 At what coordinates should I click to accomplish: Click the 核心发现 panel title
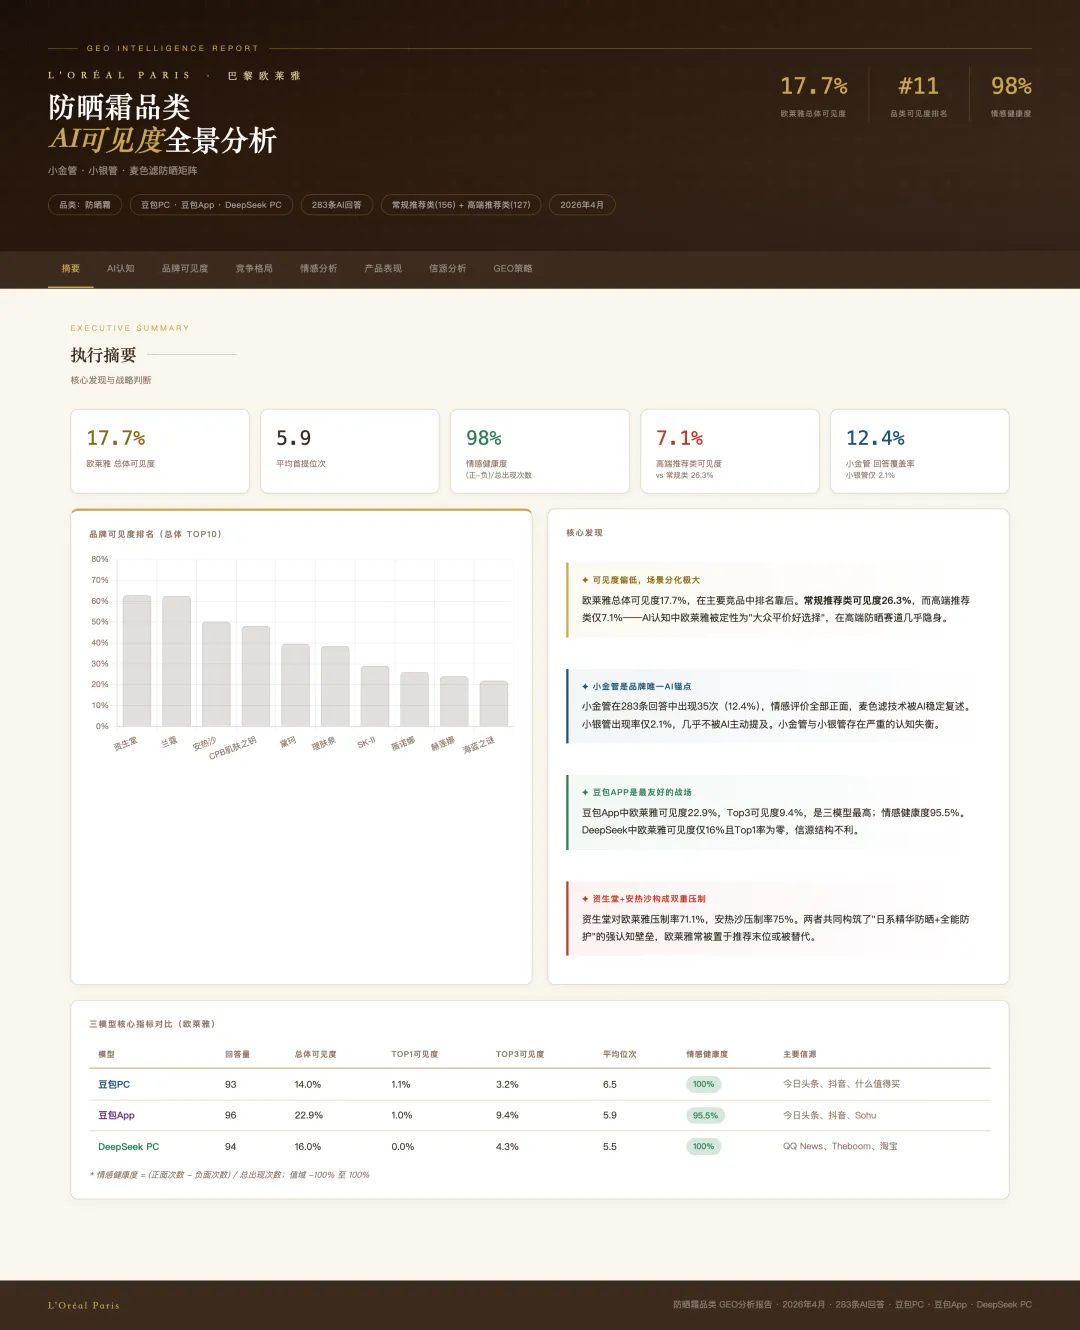click(584, 533)
